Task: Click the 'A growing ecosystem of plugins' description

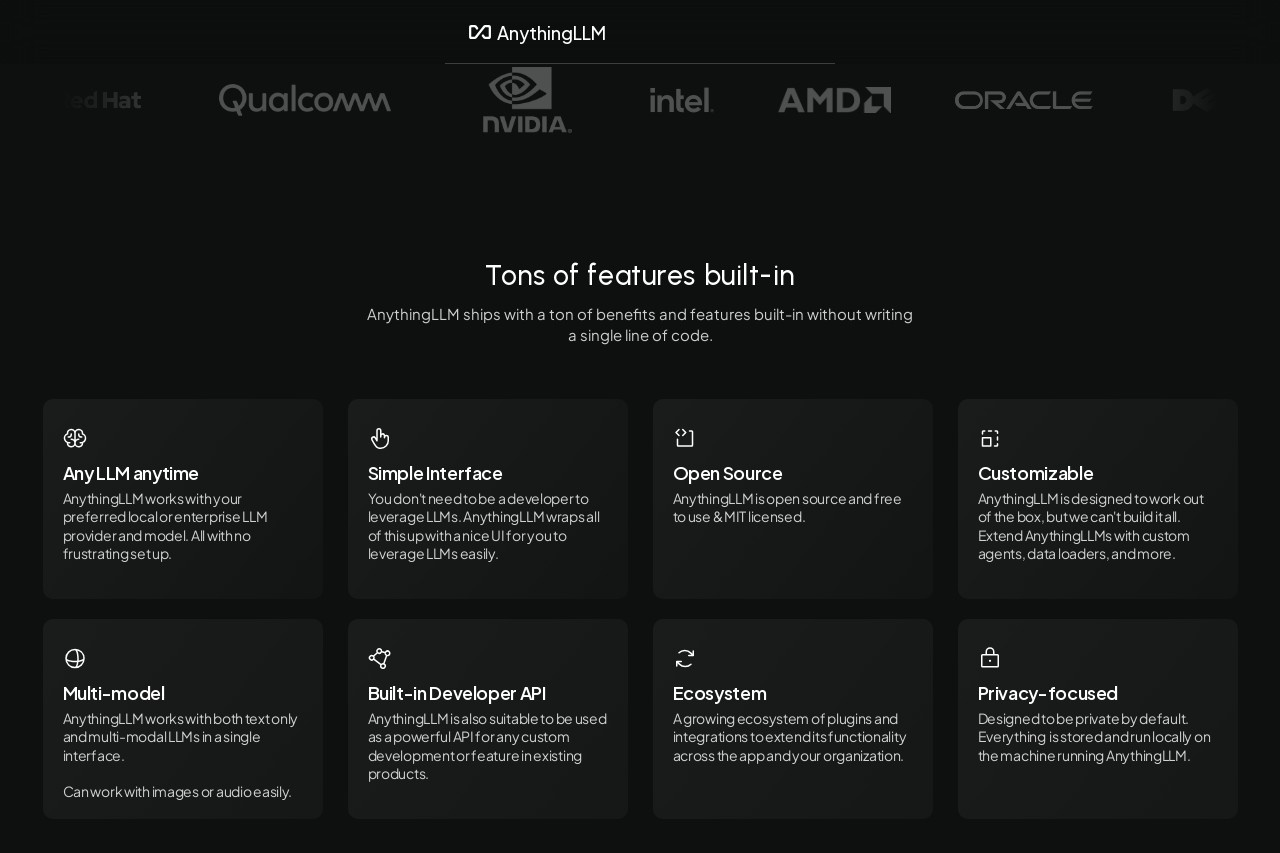Action: pos(790,737)
